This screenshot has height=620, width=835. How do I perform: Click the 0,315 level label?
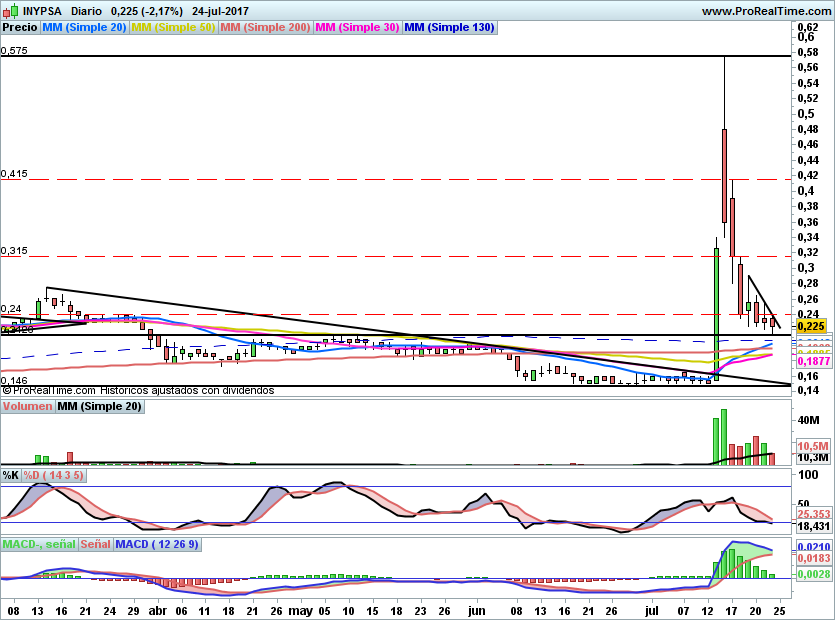(14, 251)
